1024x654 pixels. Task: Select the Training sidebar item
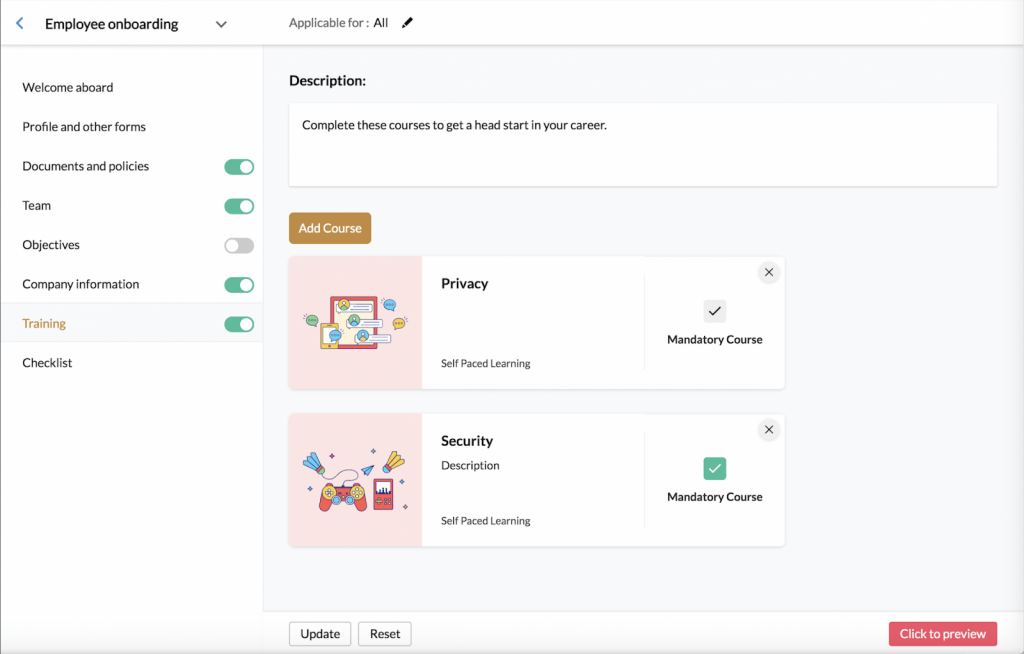pyautogui.click(x=44, y=323)
